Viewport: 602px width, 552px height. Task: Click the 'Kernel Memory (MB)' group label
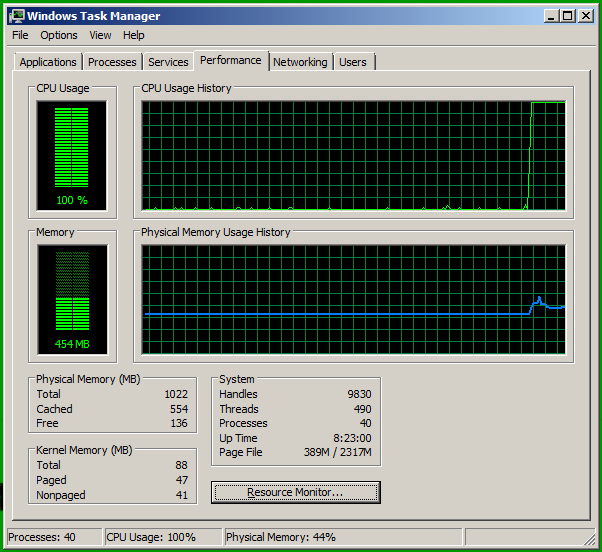[84, 450]
